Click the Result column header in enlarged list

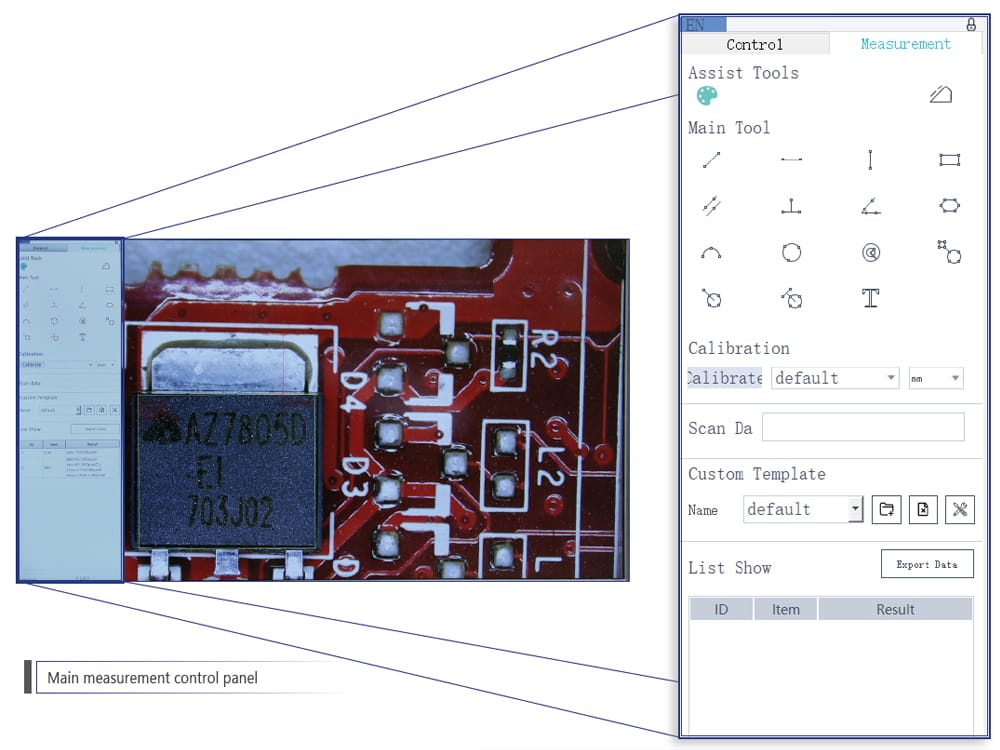pos(895,609)
